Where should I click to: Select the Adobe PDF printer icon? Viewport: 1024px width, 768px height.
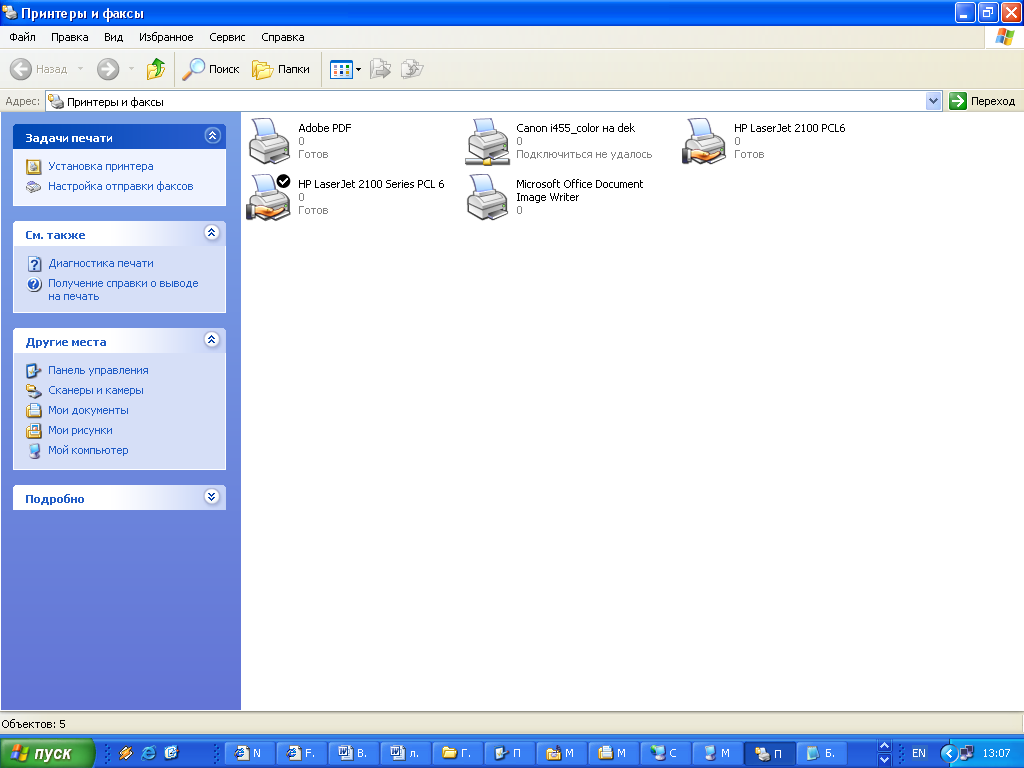tap(269, 140)
